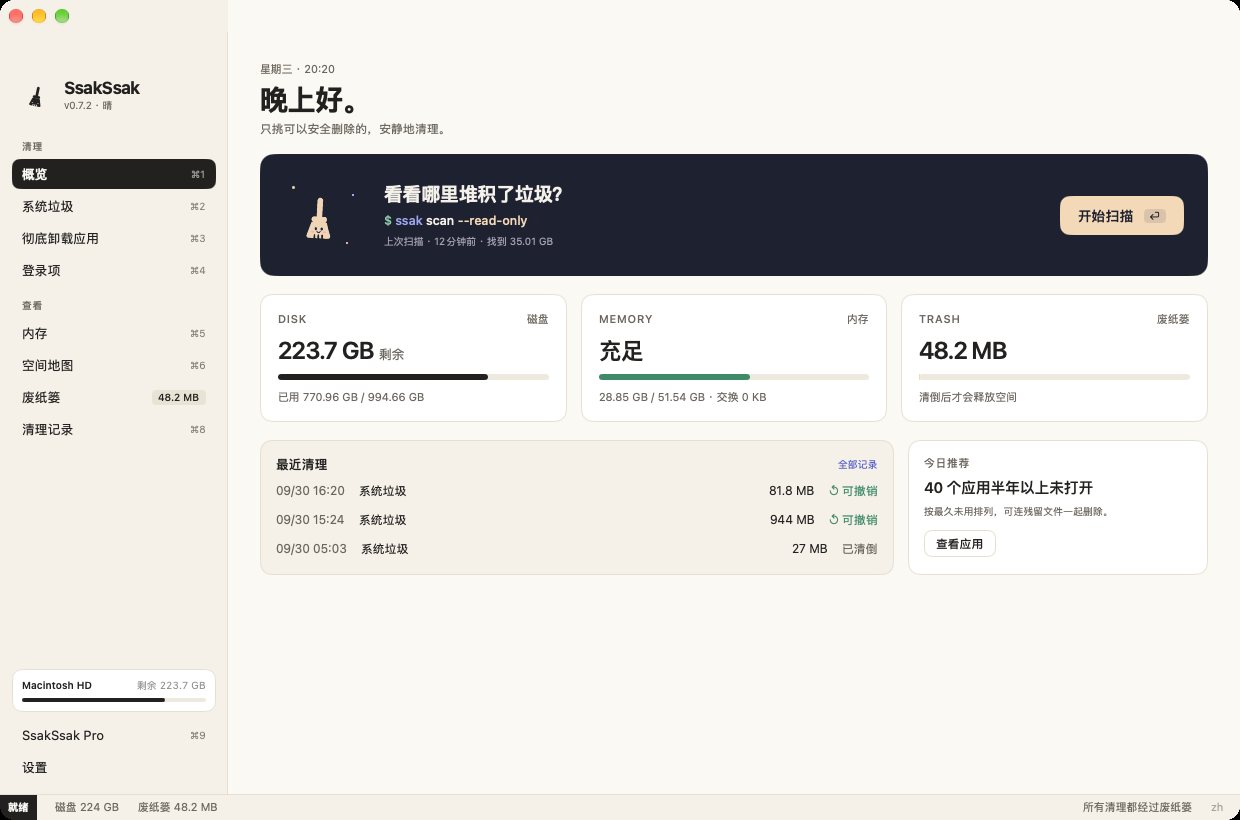Click the 27 MB cleanup size
The image size is (1240, 820).
tap(809, 549)
